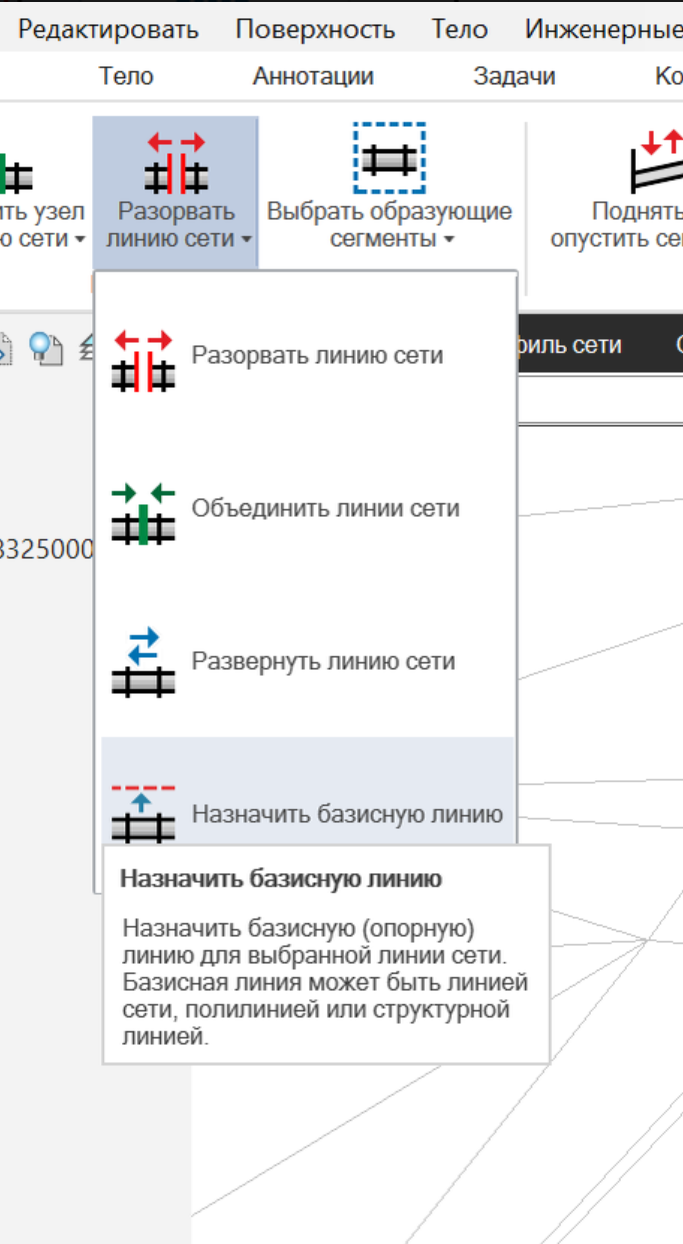Select Назначить базисную линию menu entry
This screenshot has height=1244, width=683.
[x=346, y=814]
